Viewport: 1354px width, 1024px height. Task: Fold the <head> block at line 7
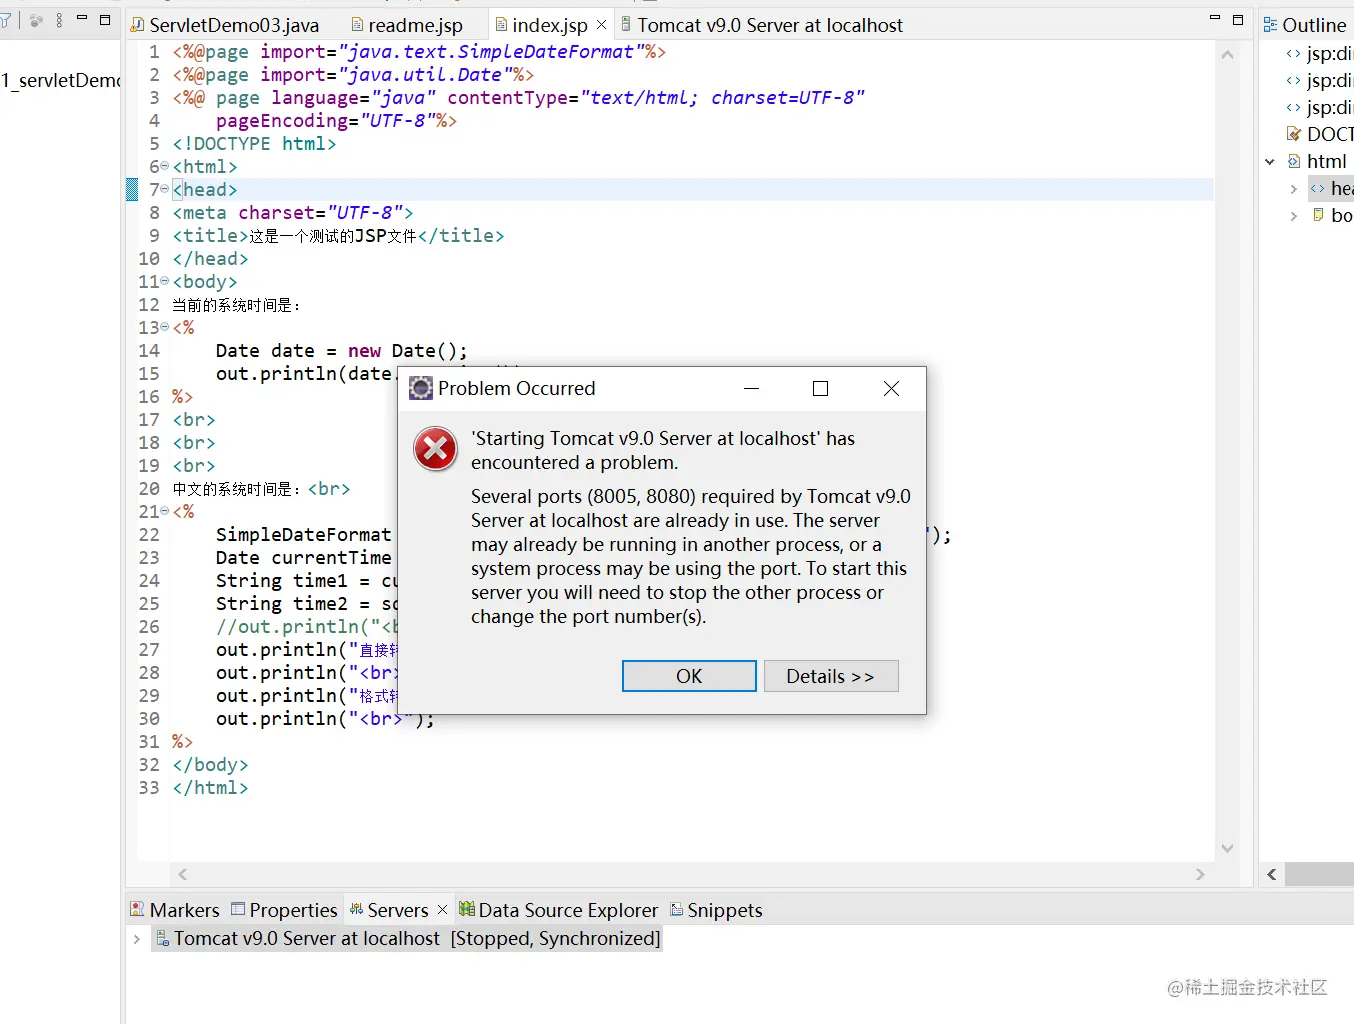[x=165, y=190]
